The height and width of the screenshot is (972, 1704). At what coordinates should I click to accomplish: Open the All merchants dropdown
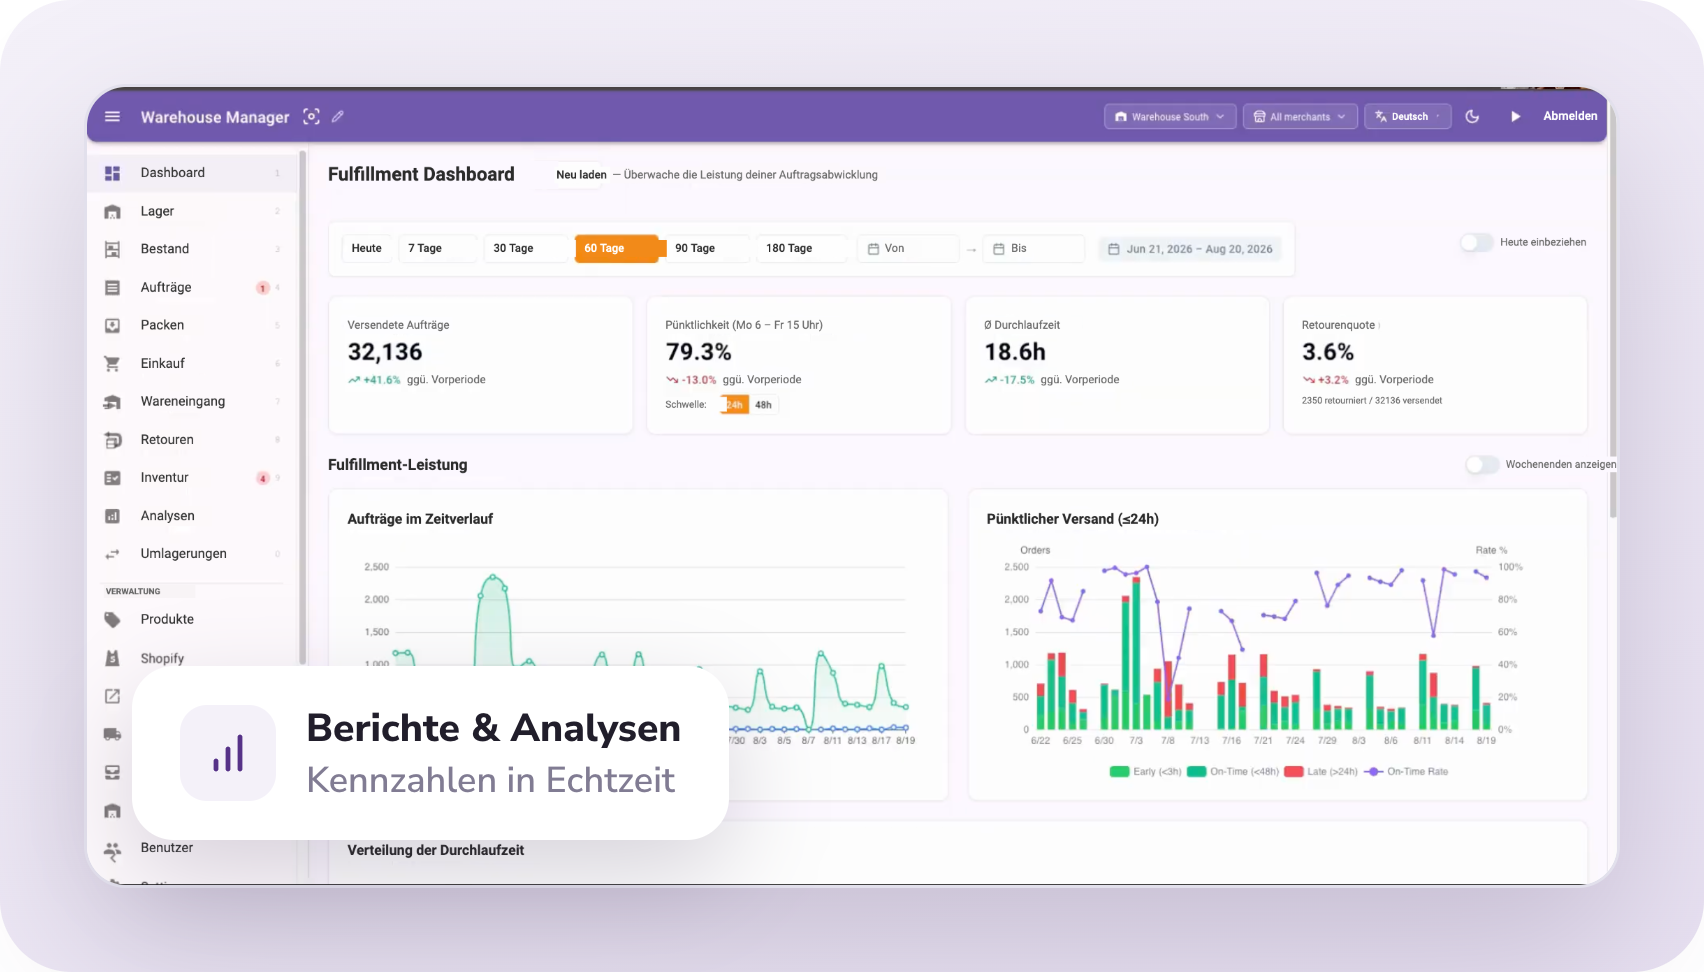1300,117
